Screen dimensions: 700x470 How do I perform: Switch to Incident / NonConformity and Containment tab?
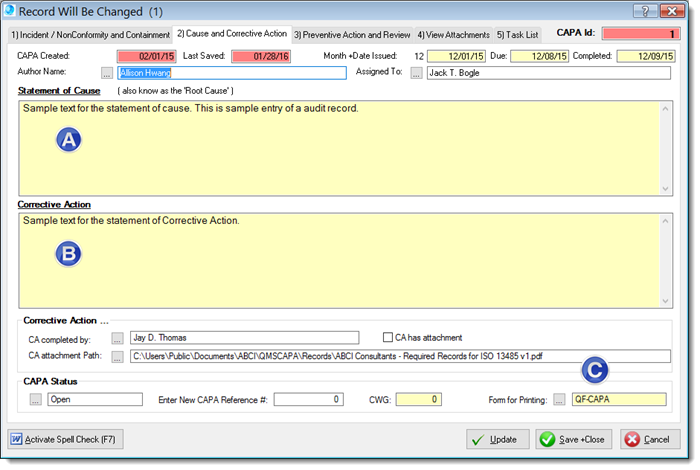tap(89, 34)
